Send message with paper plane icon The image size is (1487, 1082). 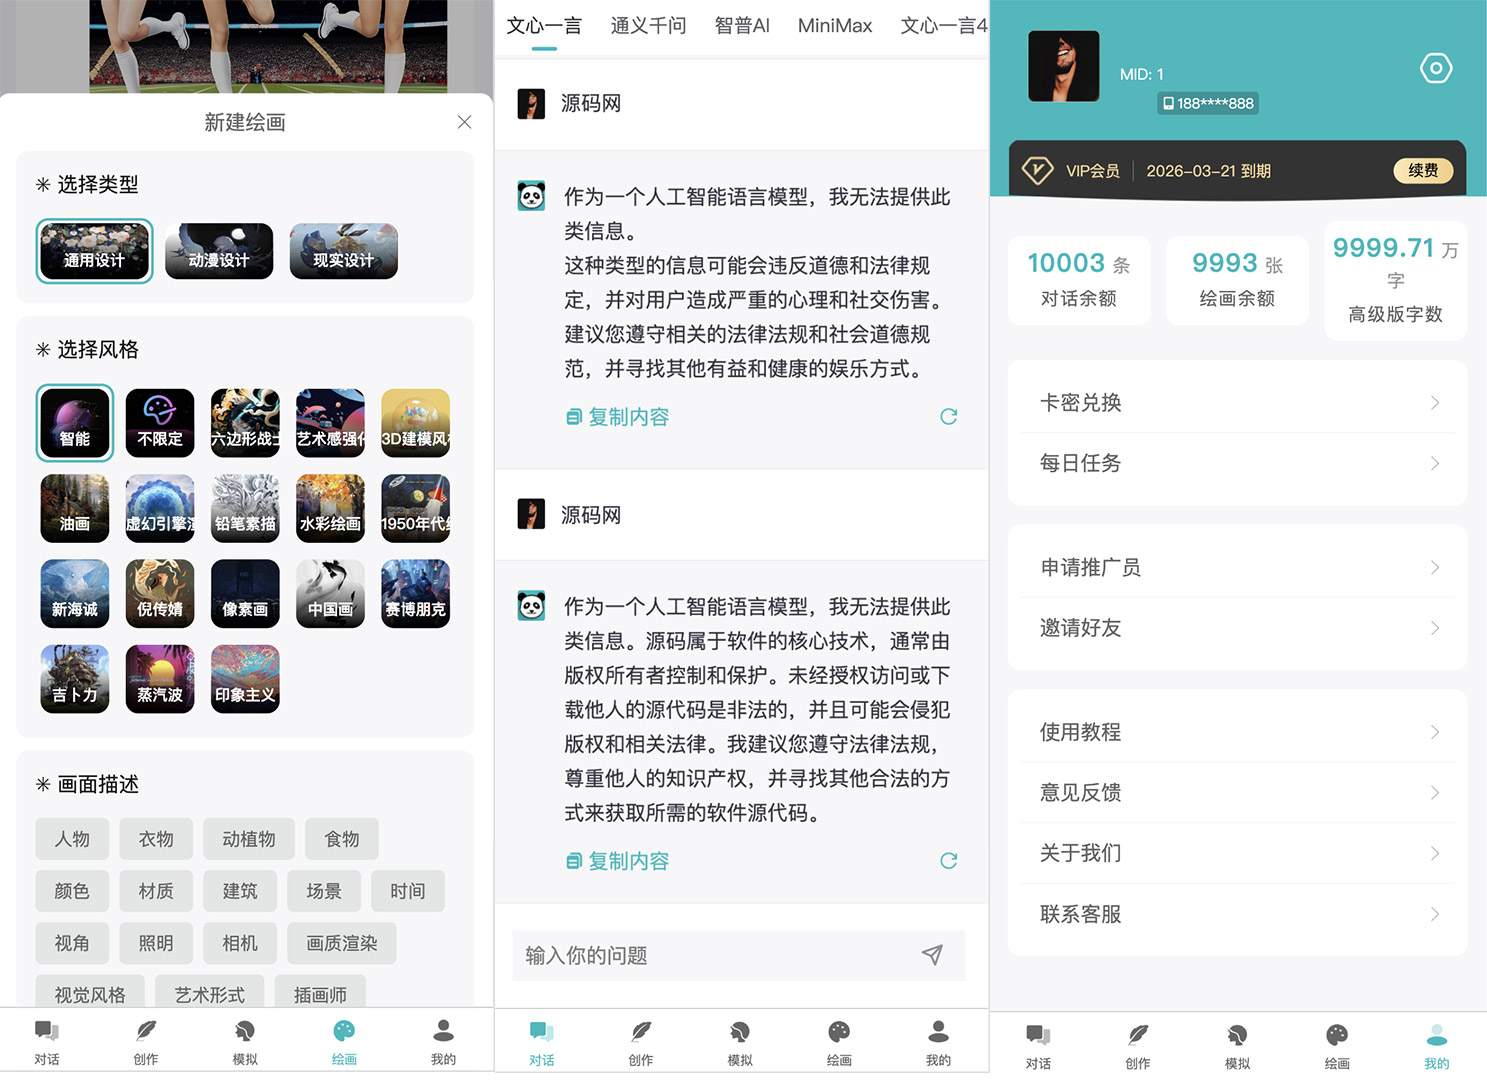[932, 955]
